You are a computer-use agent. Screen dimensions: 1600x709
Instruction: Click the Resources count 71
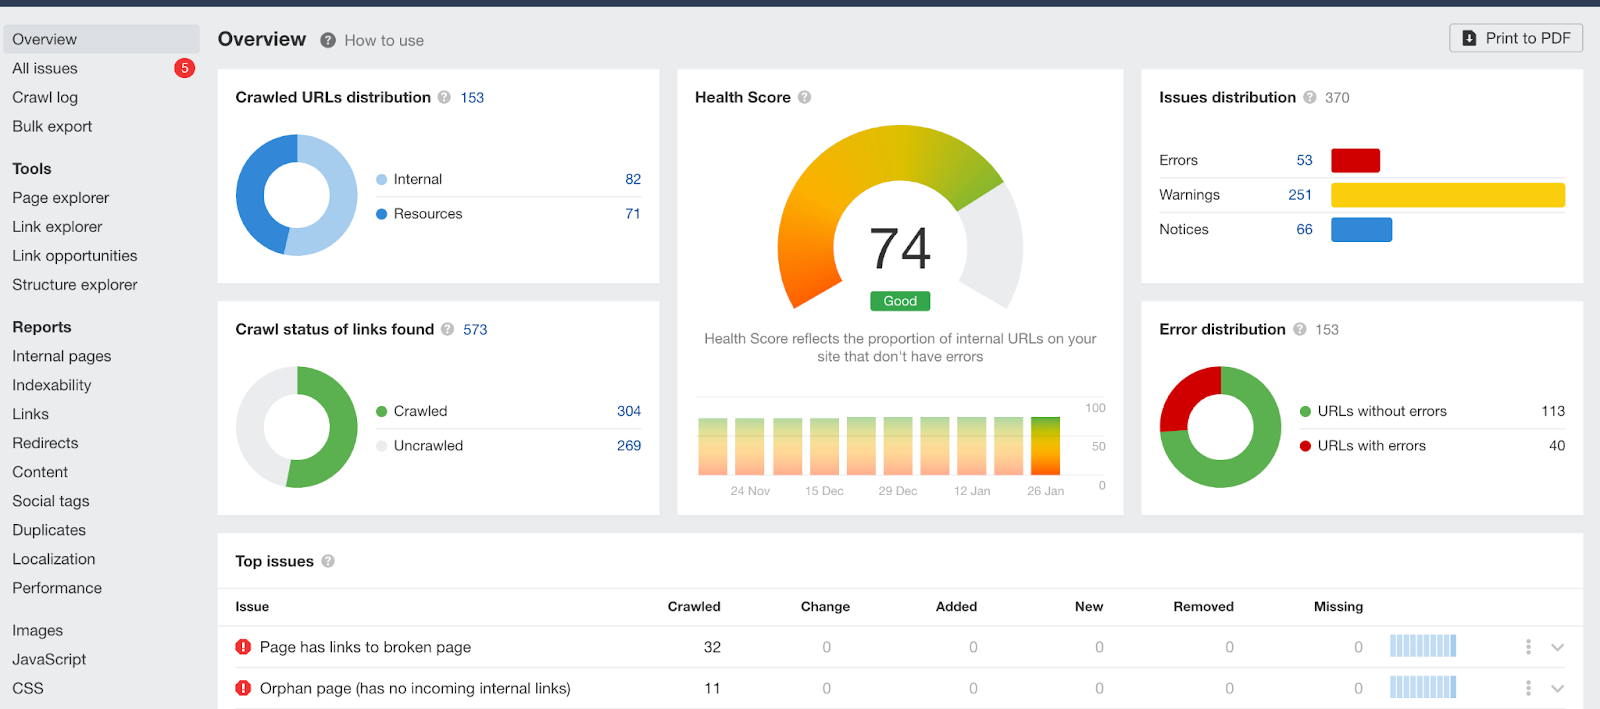pos(633,213)
